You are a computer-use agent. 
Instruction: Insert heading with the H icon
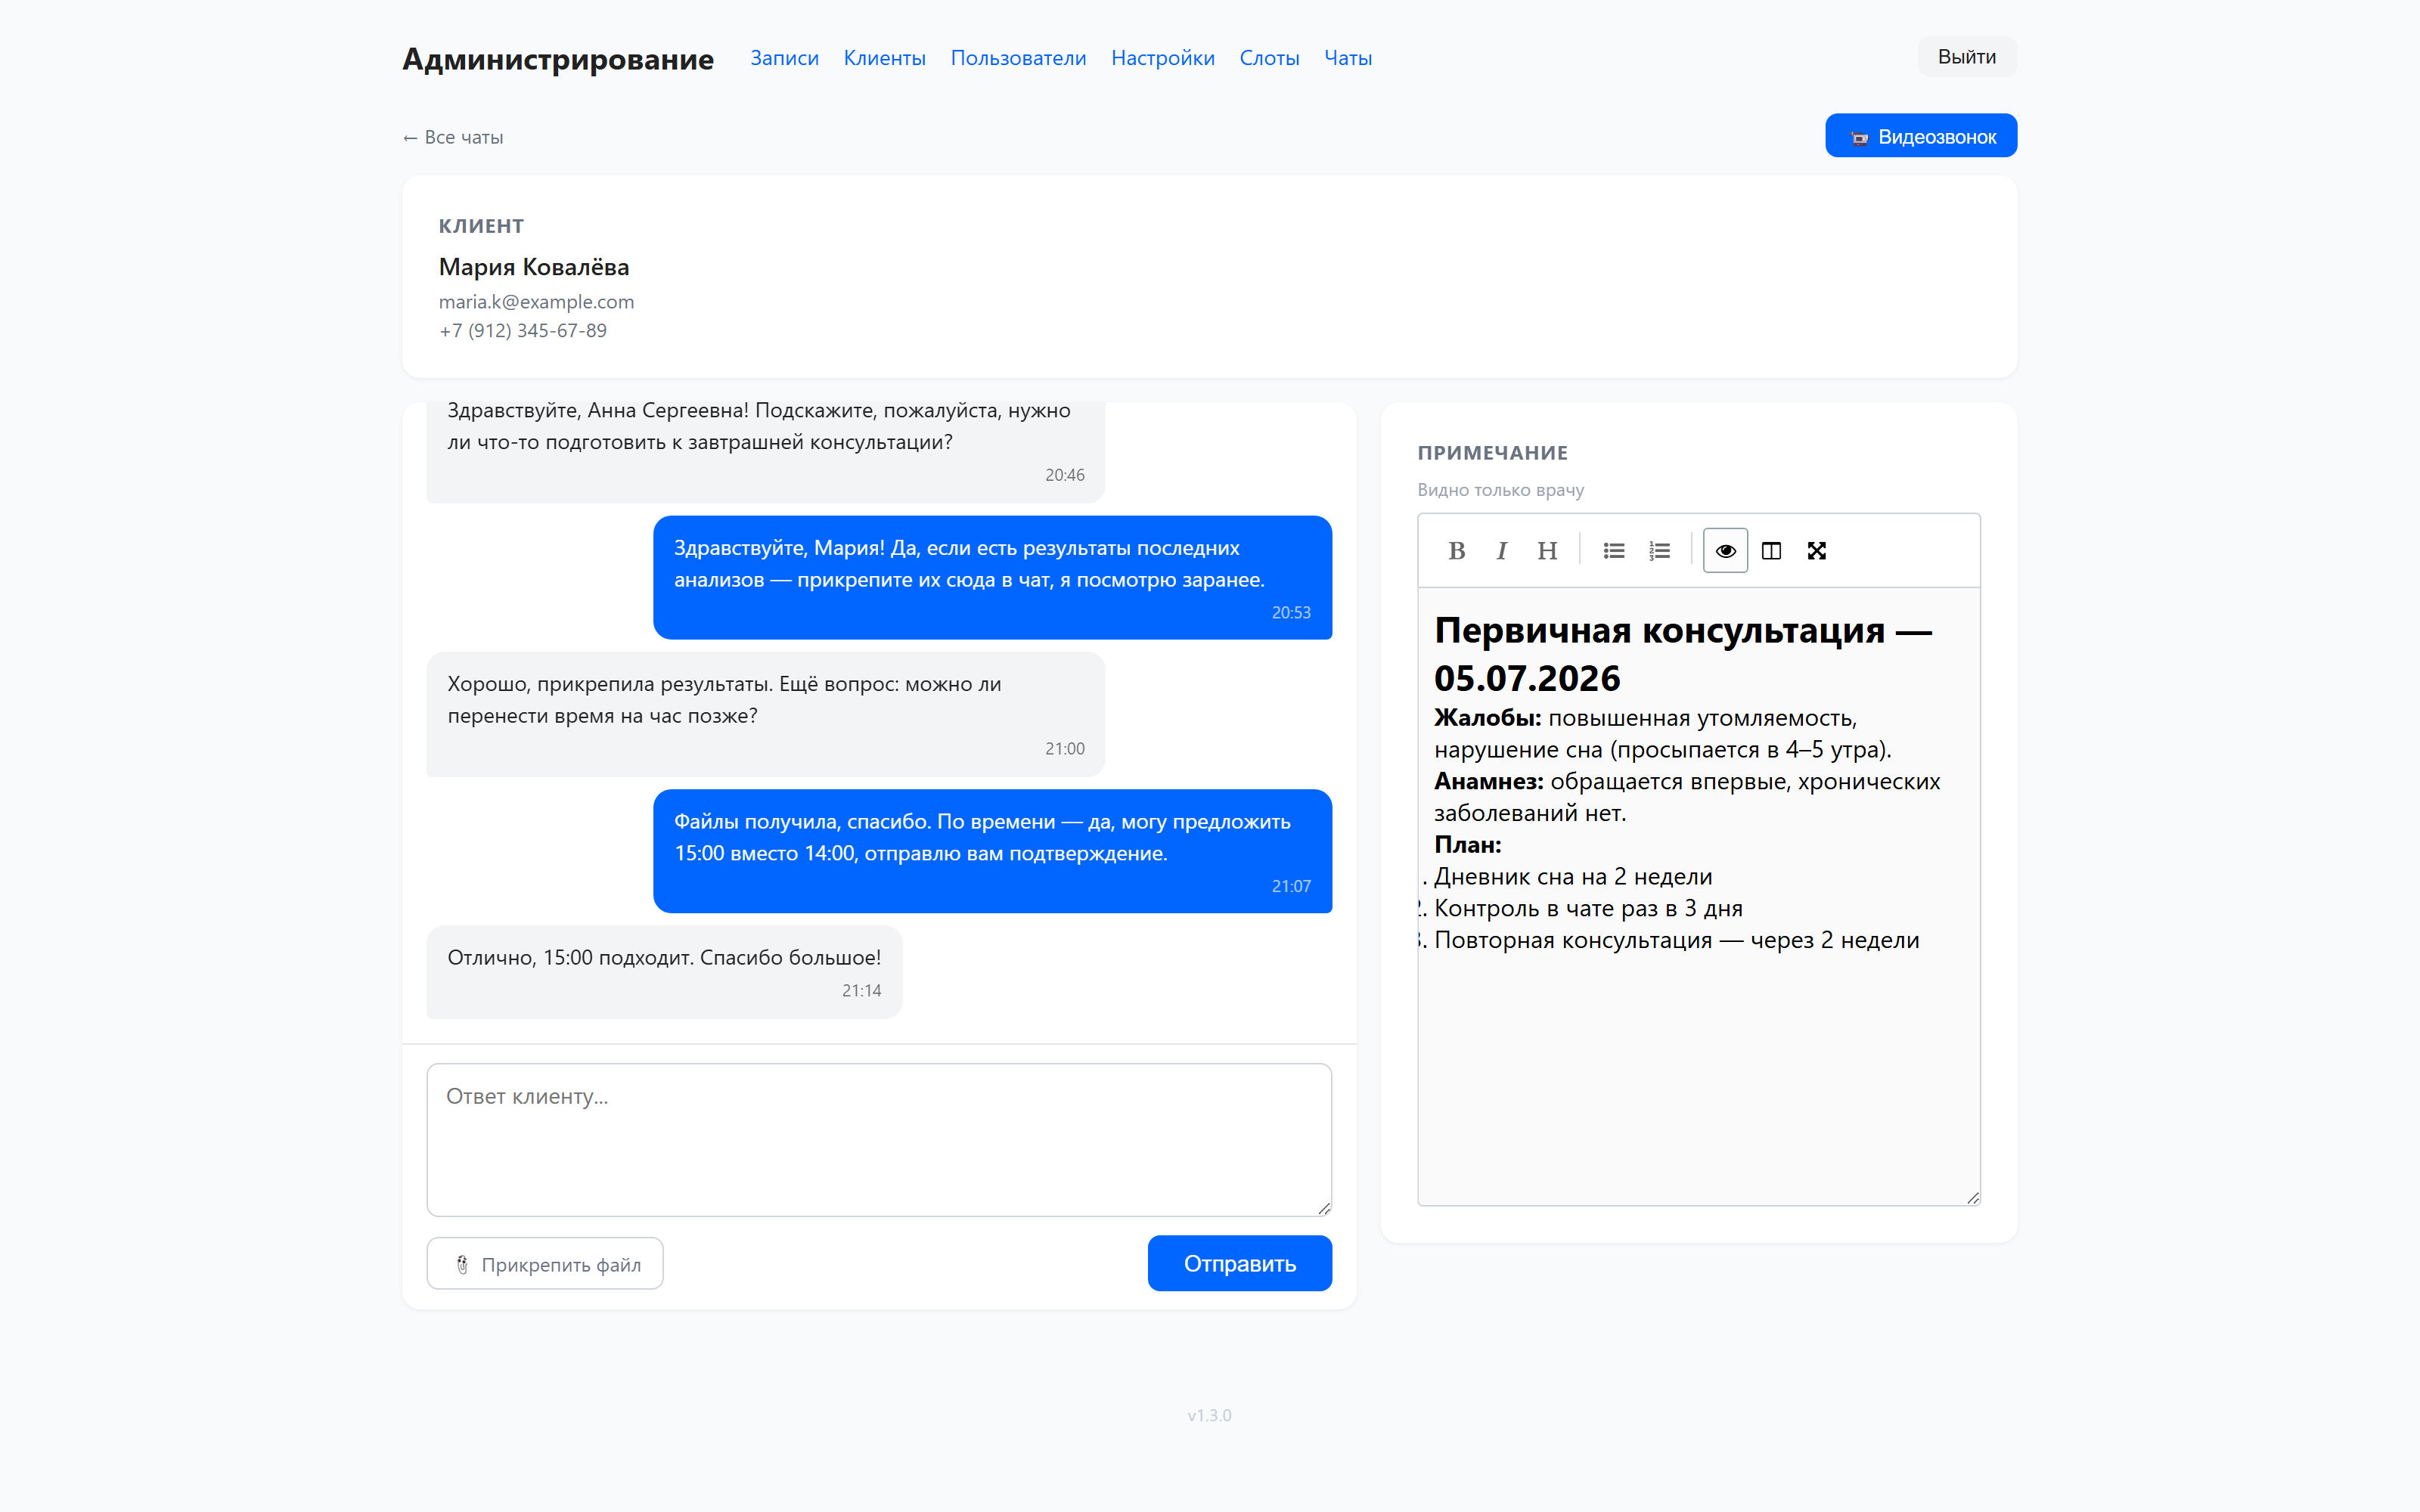coord(1547,550)
